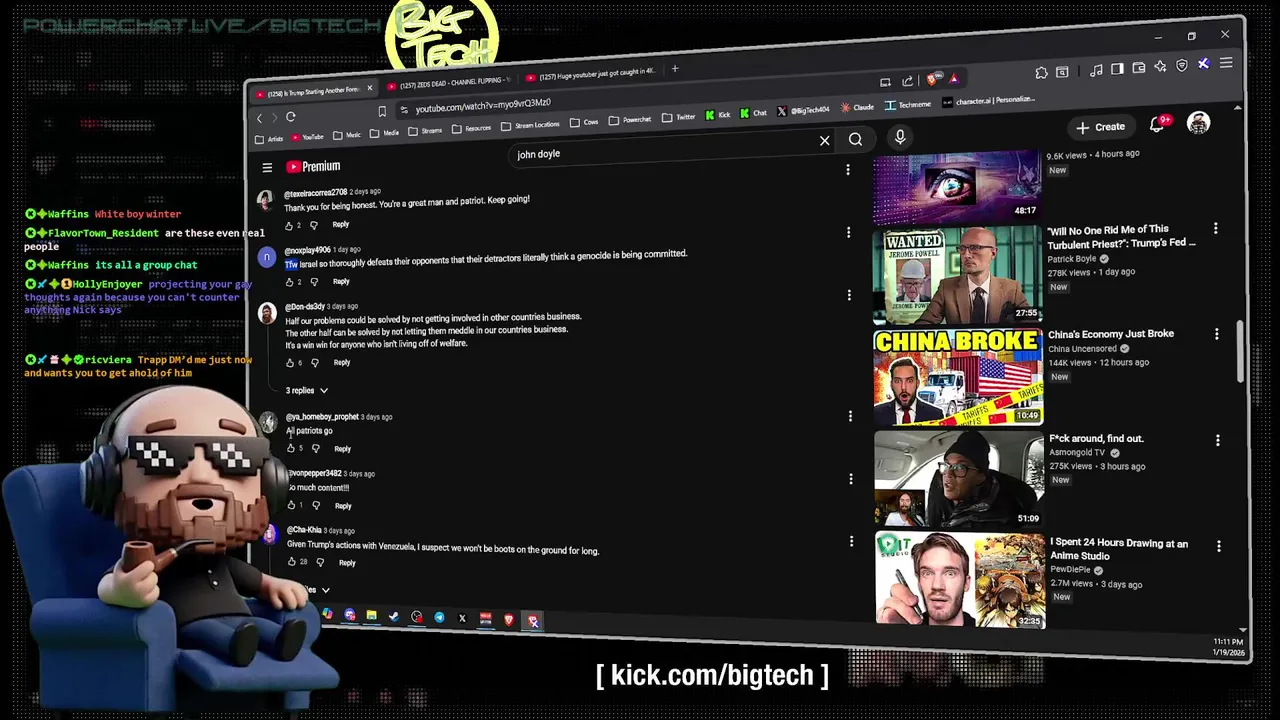Open the Claude bookmark
The image size is (1280, 720).
(858, 107)
